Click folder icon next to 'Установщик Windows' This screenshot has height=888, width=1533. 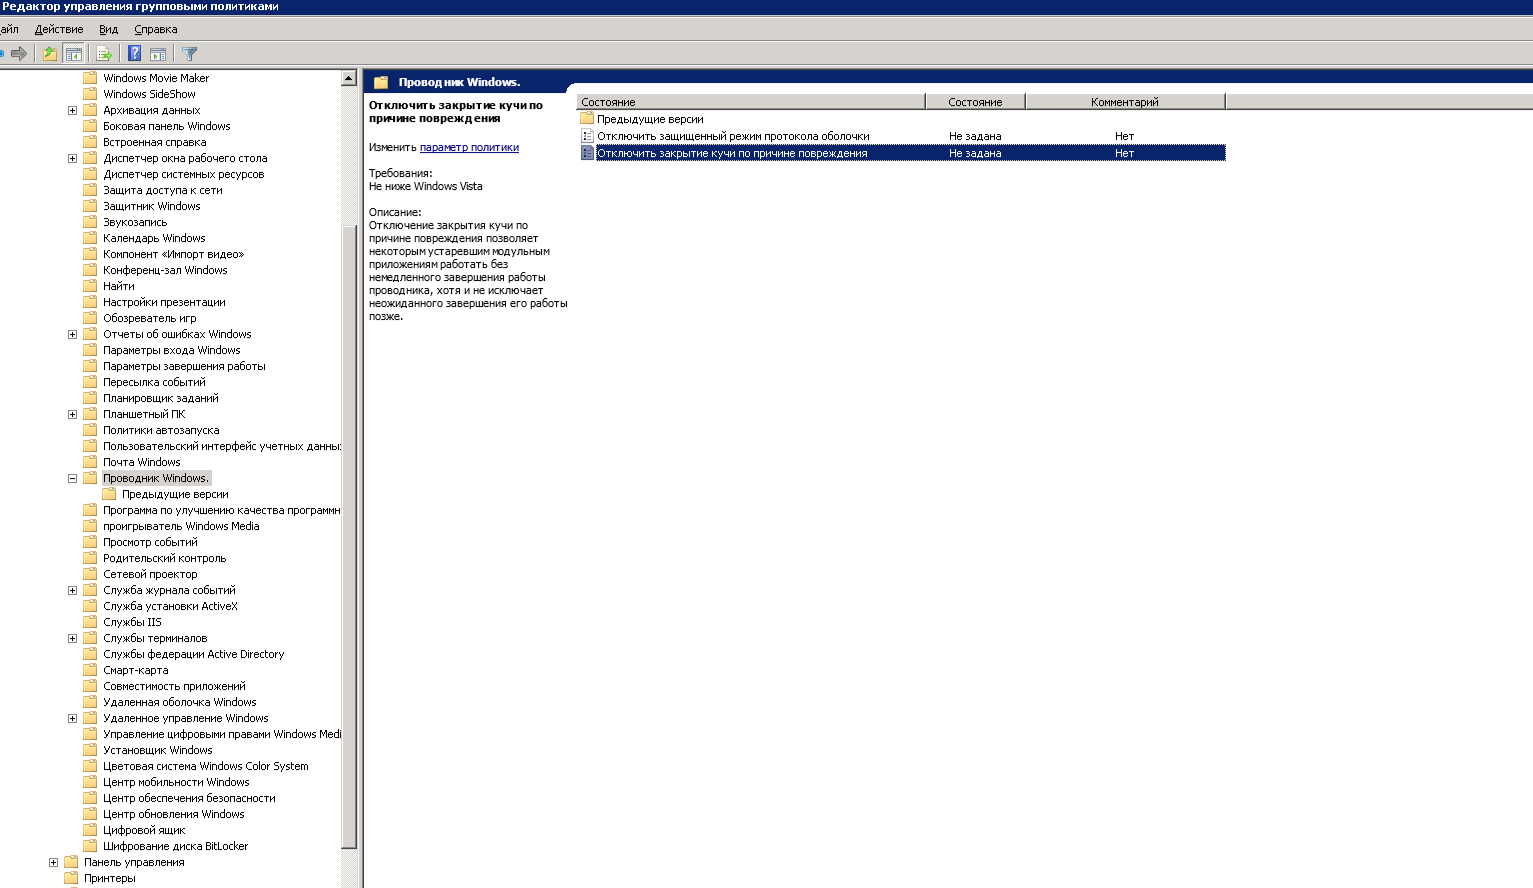tap(90, 750)
